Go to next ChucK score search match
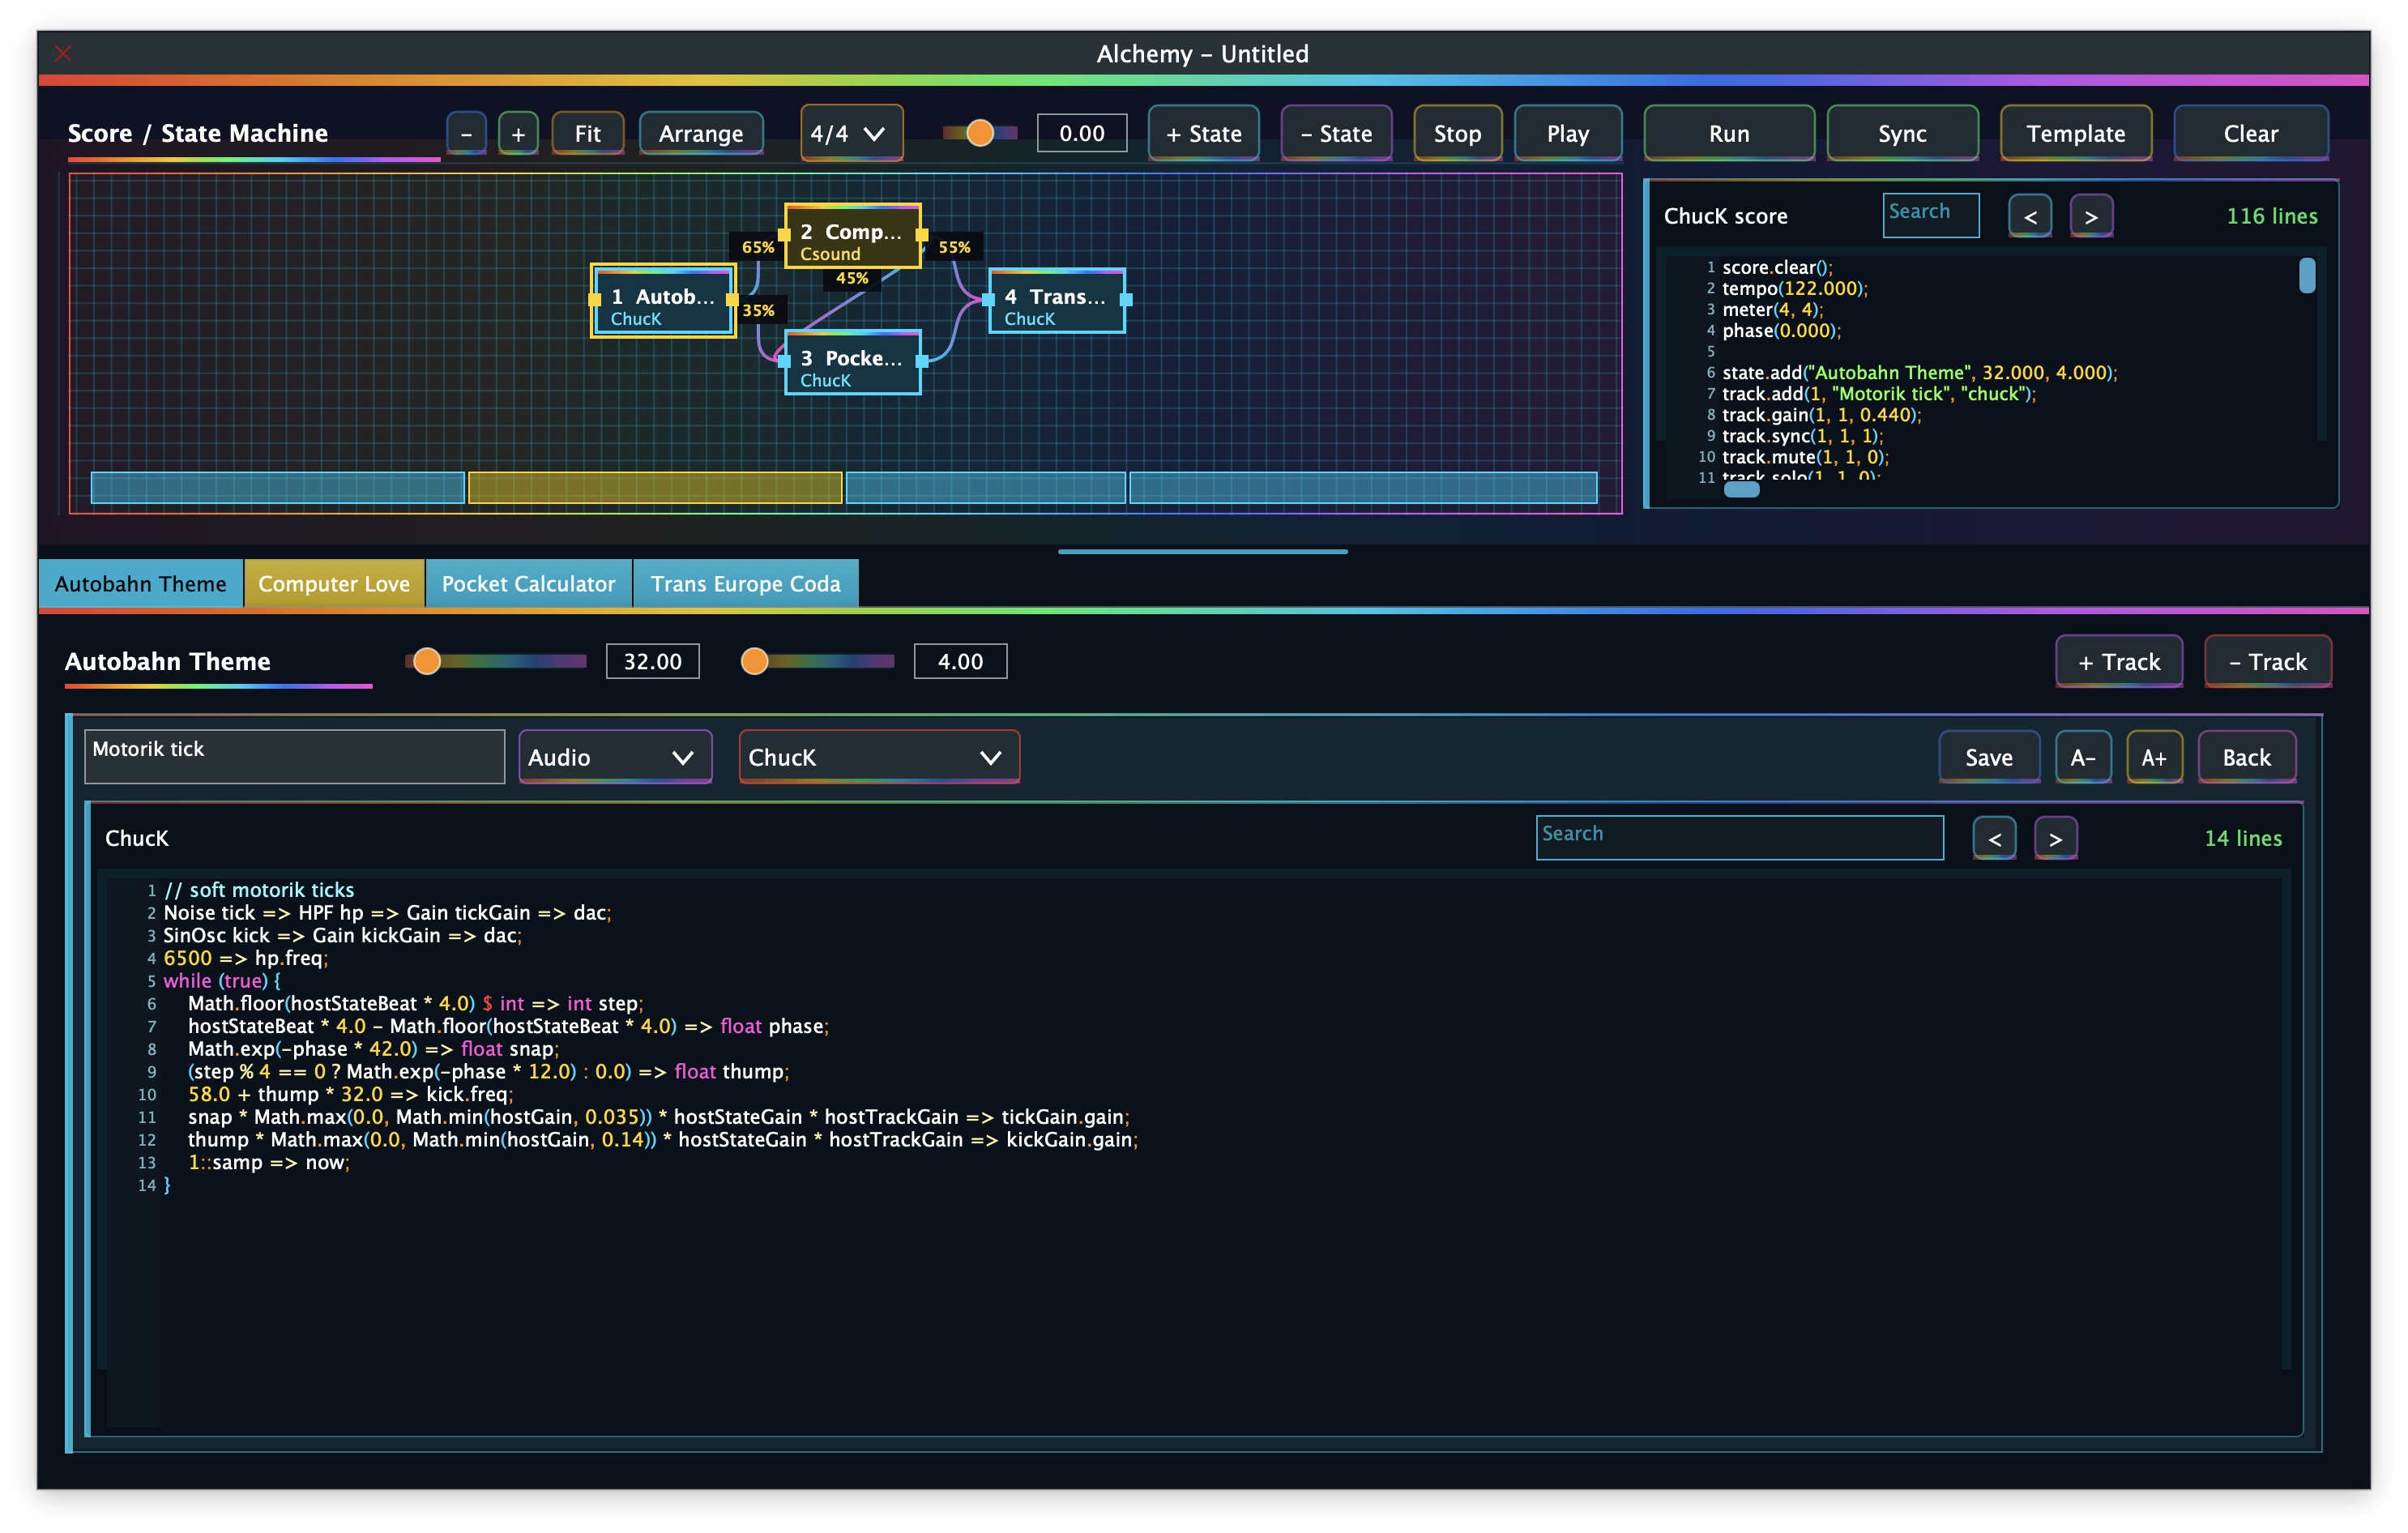Viewport: 2408px width, 1533px height. click(x=2091, y=216)
